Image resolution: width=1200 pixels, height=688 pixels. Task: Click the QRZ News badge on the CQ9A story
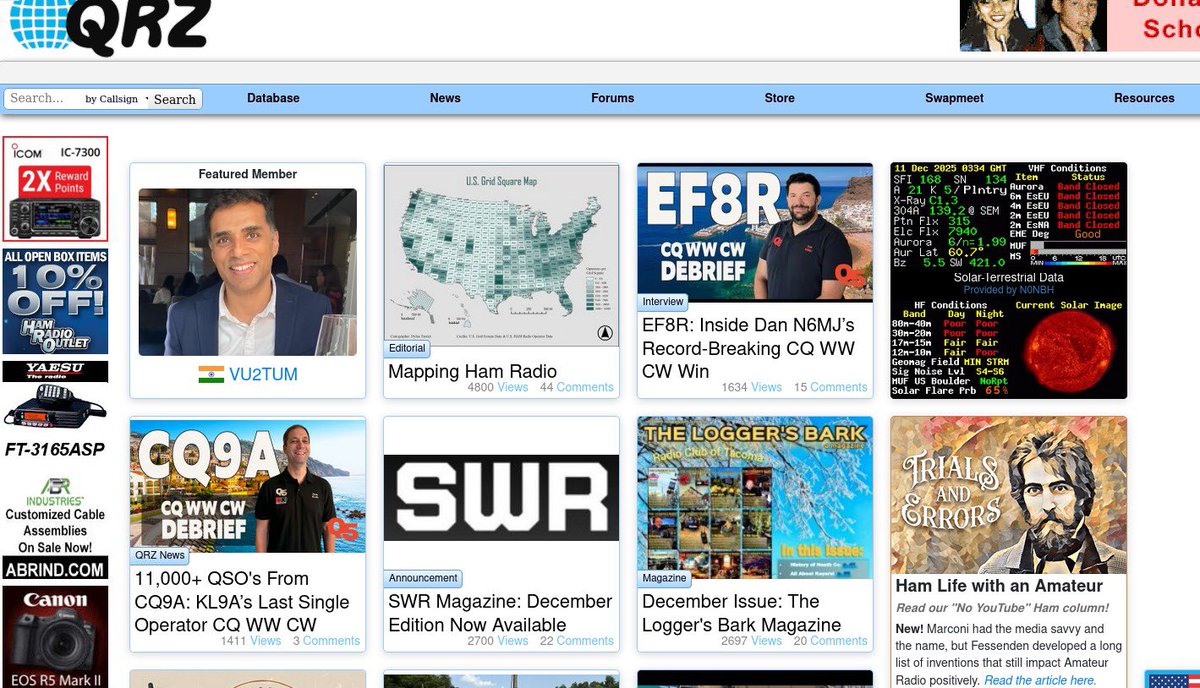[x=158, y=555]
